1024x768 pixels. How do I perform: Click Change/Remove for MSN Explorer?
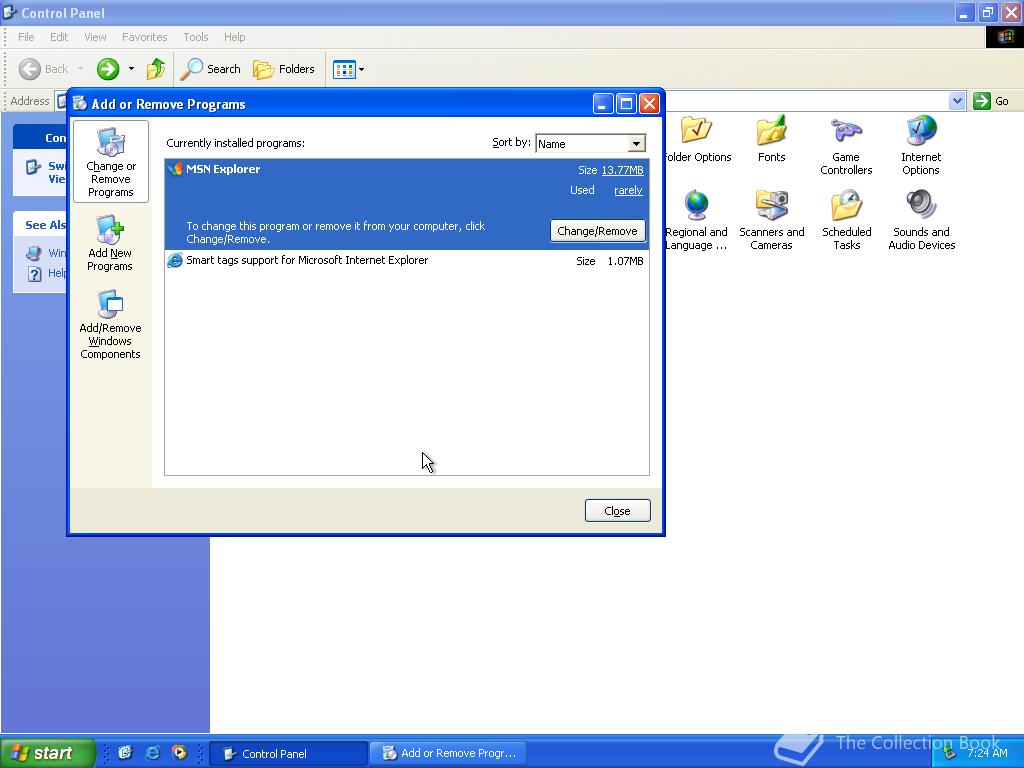(598, 231)
